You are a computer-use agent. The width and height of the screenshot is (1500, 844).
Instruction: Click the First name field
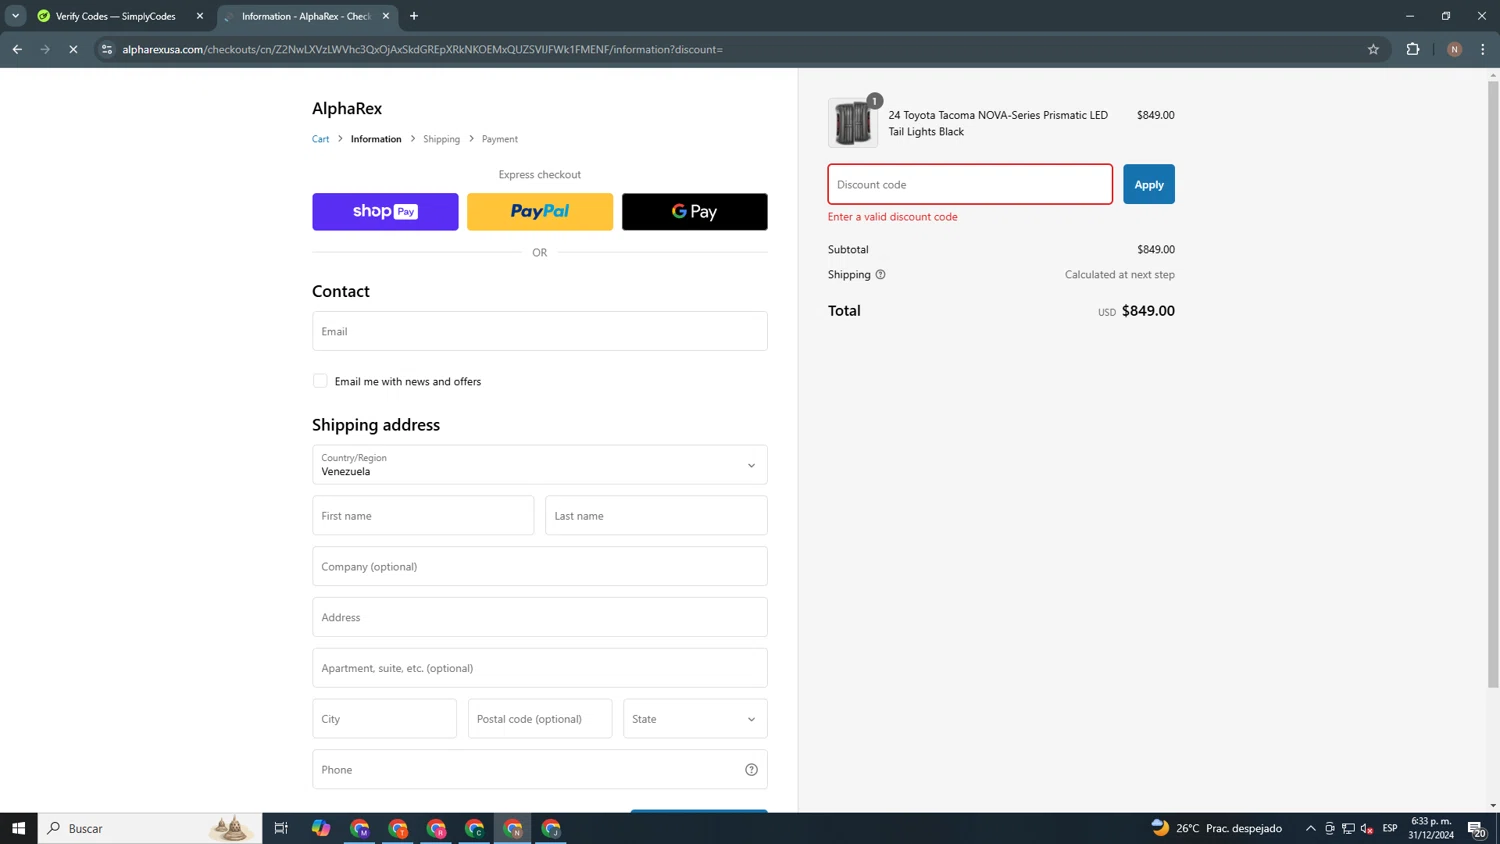pyautogui.click(x=423, y=516)
